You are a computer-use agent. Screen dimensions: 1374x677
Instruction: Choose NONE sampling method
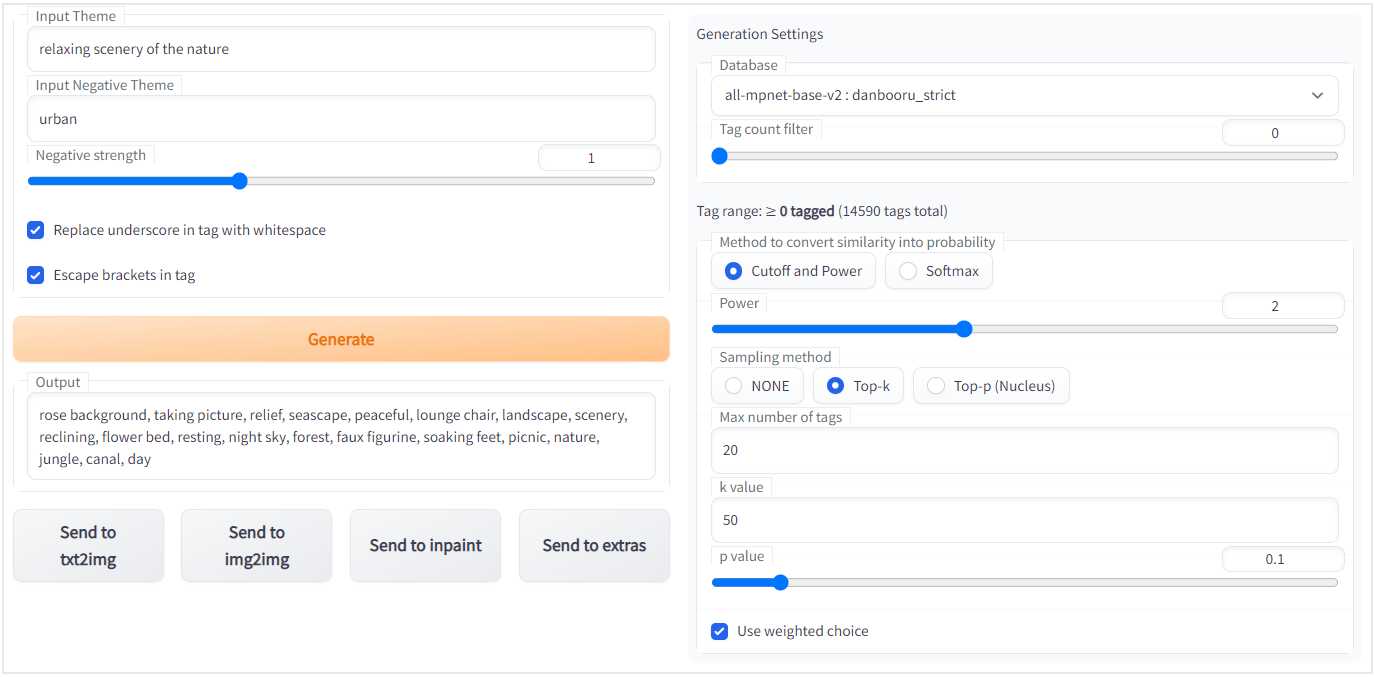(x=734, y=386)
